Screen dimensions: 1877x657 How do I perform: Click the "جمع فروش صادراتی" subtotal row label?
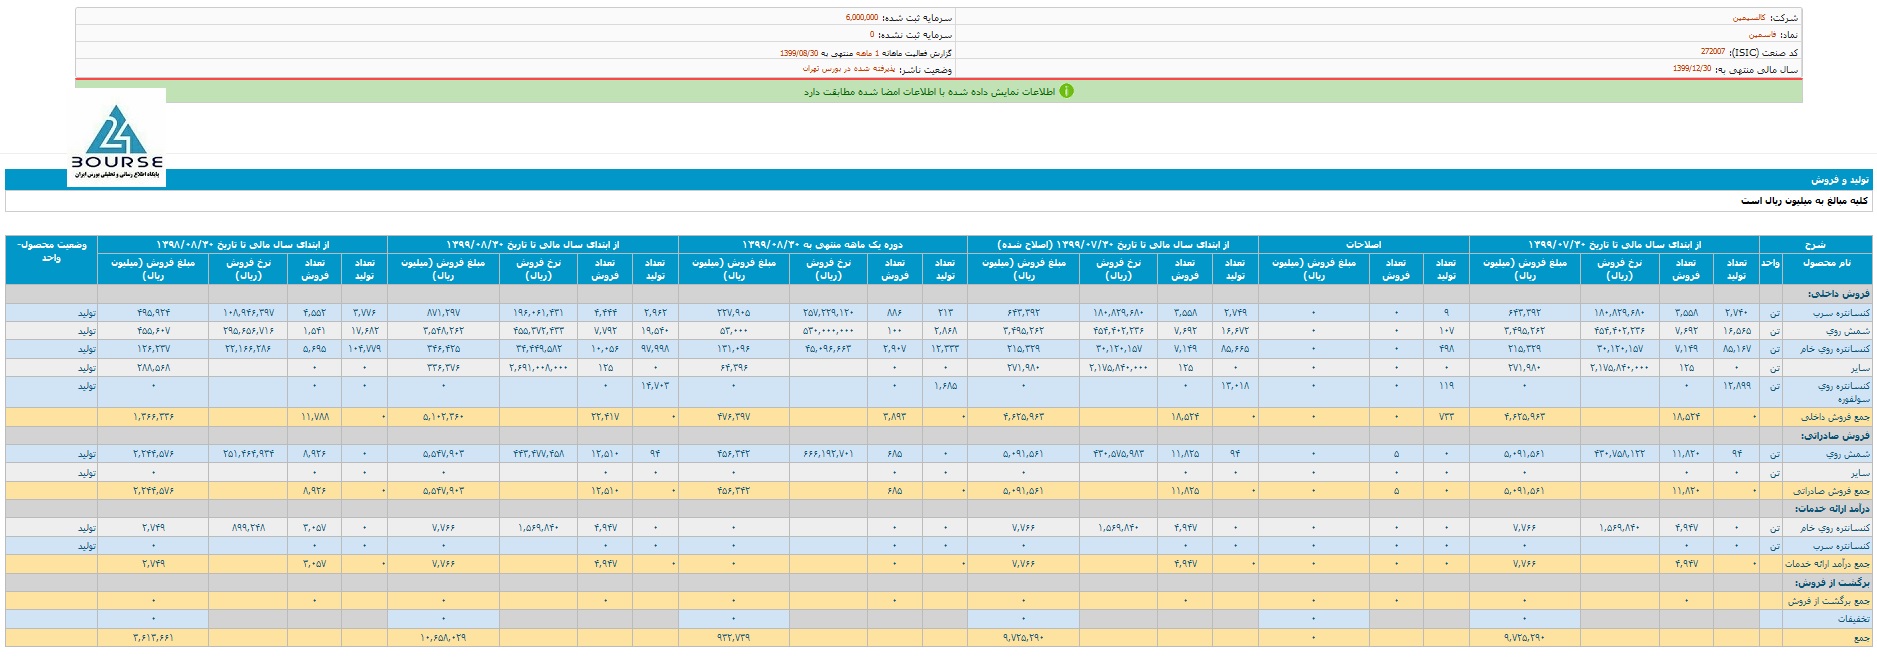click(x=1832, y=491)
